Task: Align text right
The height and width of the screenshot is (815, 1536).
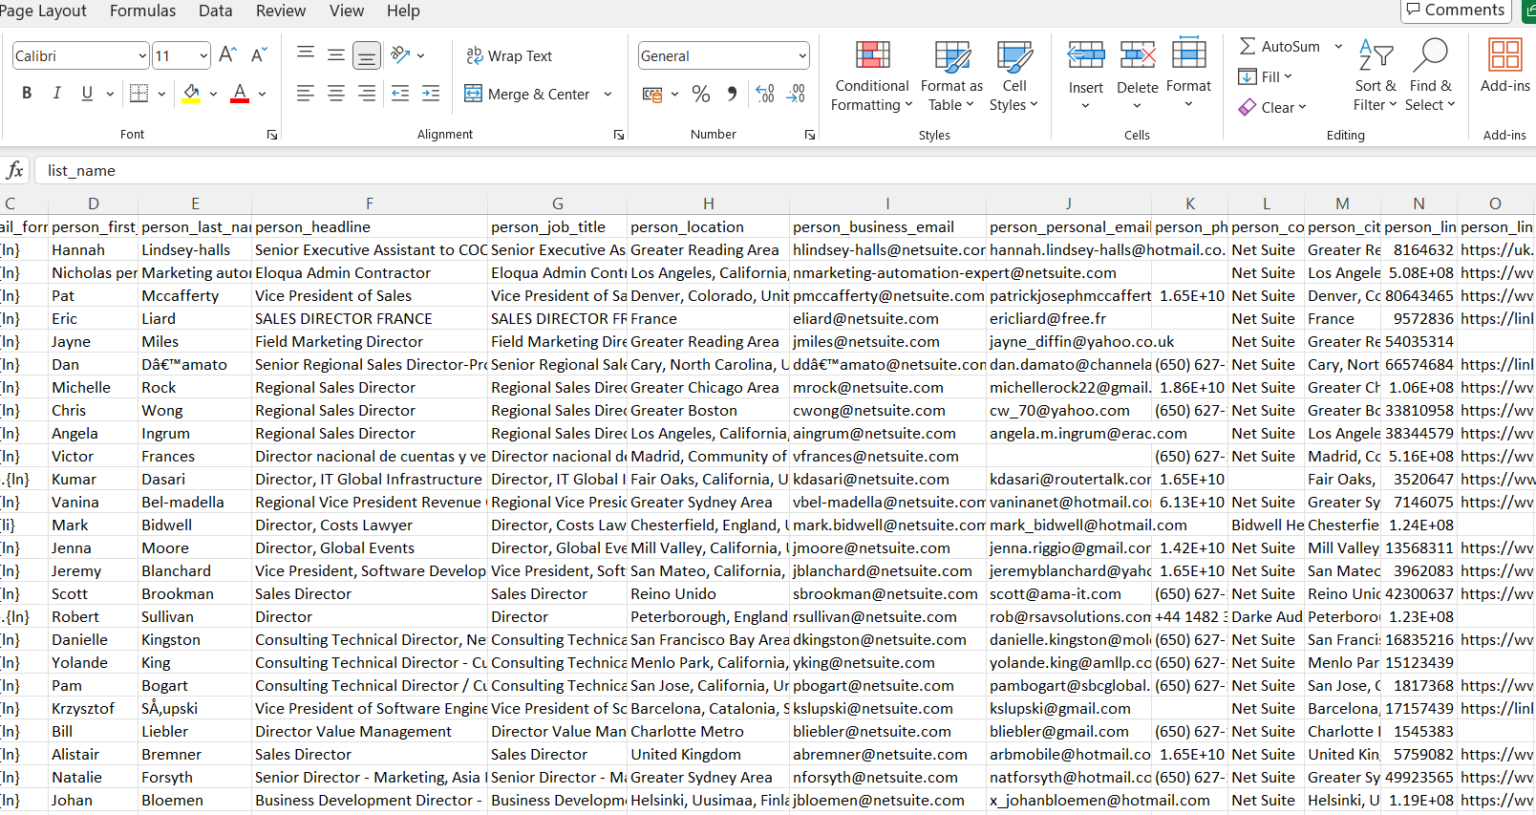Action: coord(367,93)
